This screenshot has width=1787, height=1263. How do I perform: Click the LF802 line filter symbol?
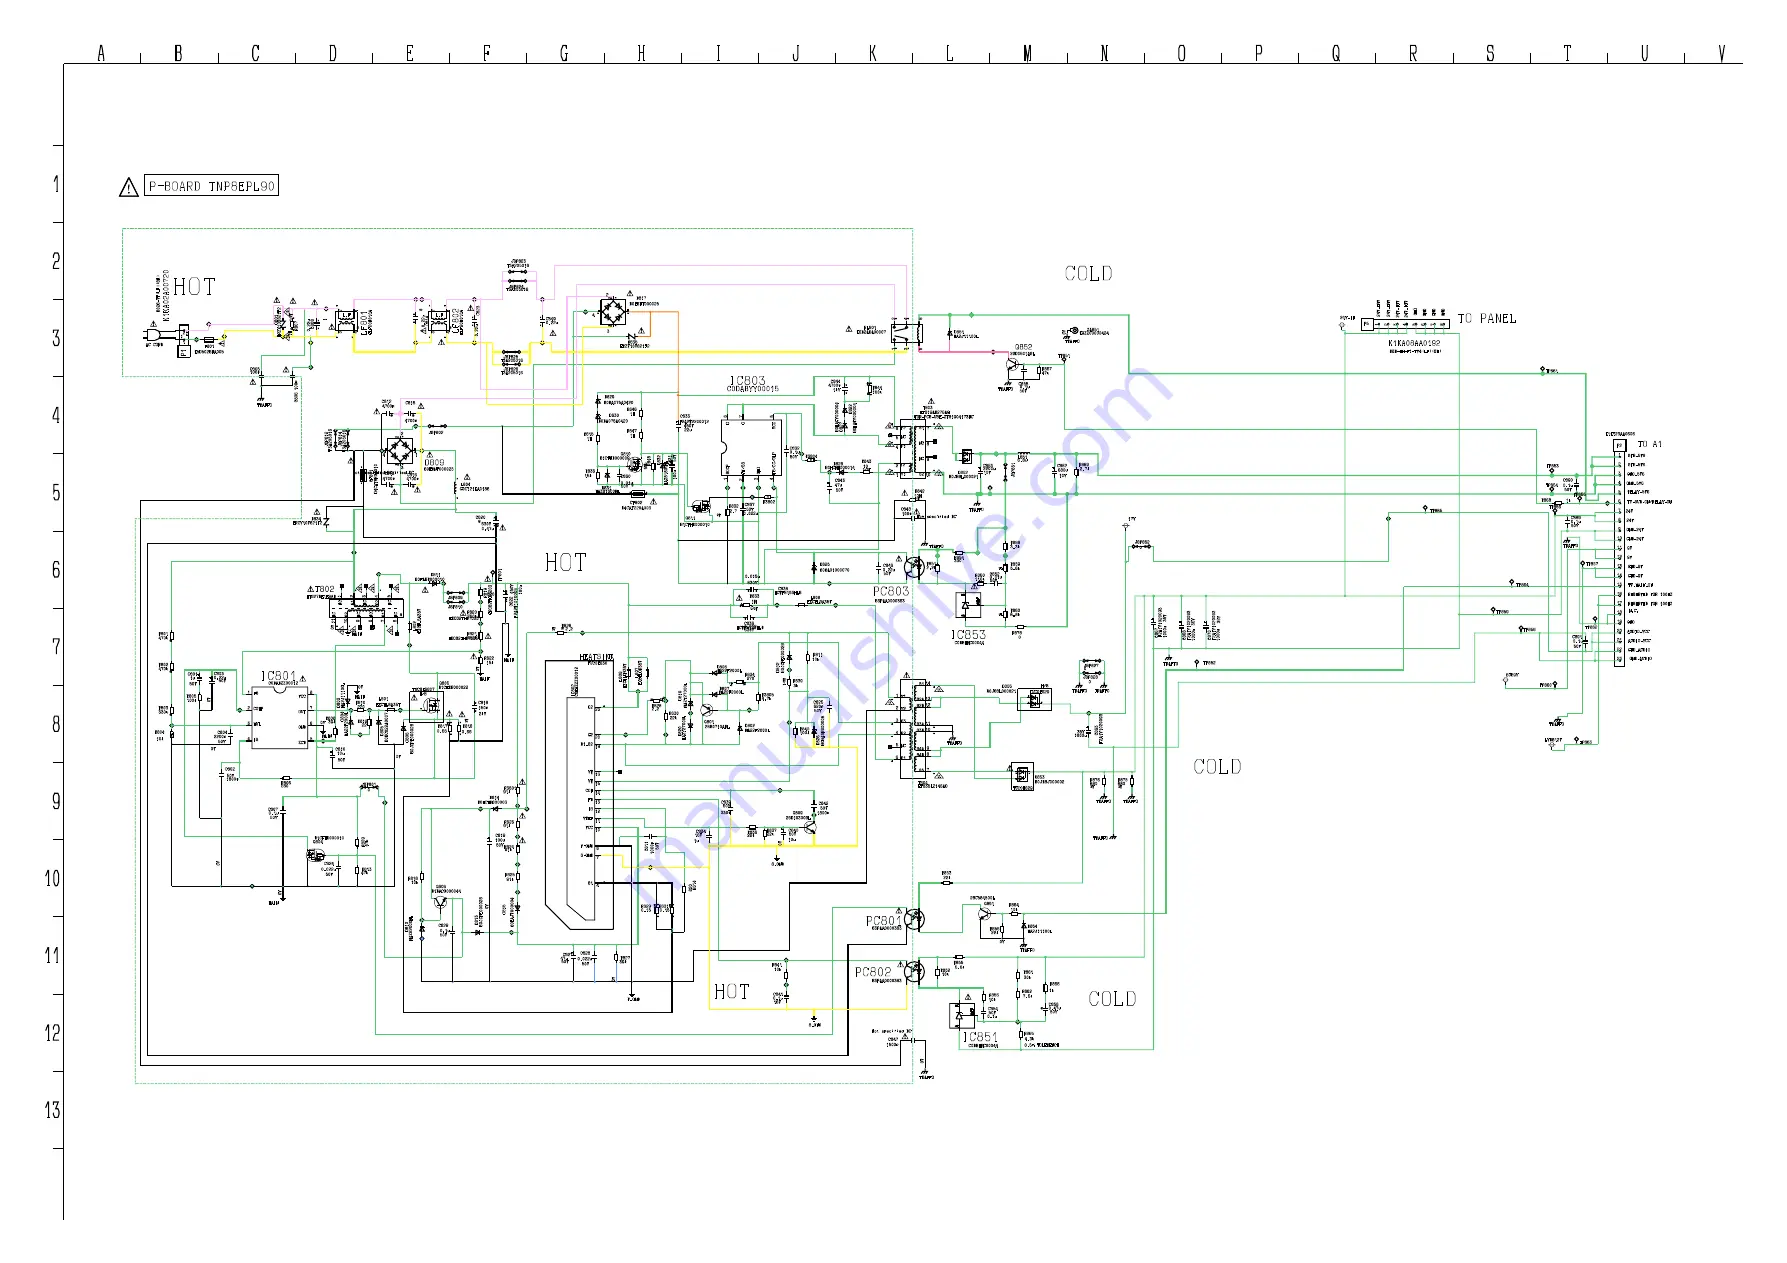(438, 321)
